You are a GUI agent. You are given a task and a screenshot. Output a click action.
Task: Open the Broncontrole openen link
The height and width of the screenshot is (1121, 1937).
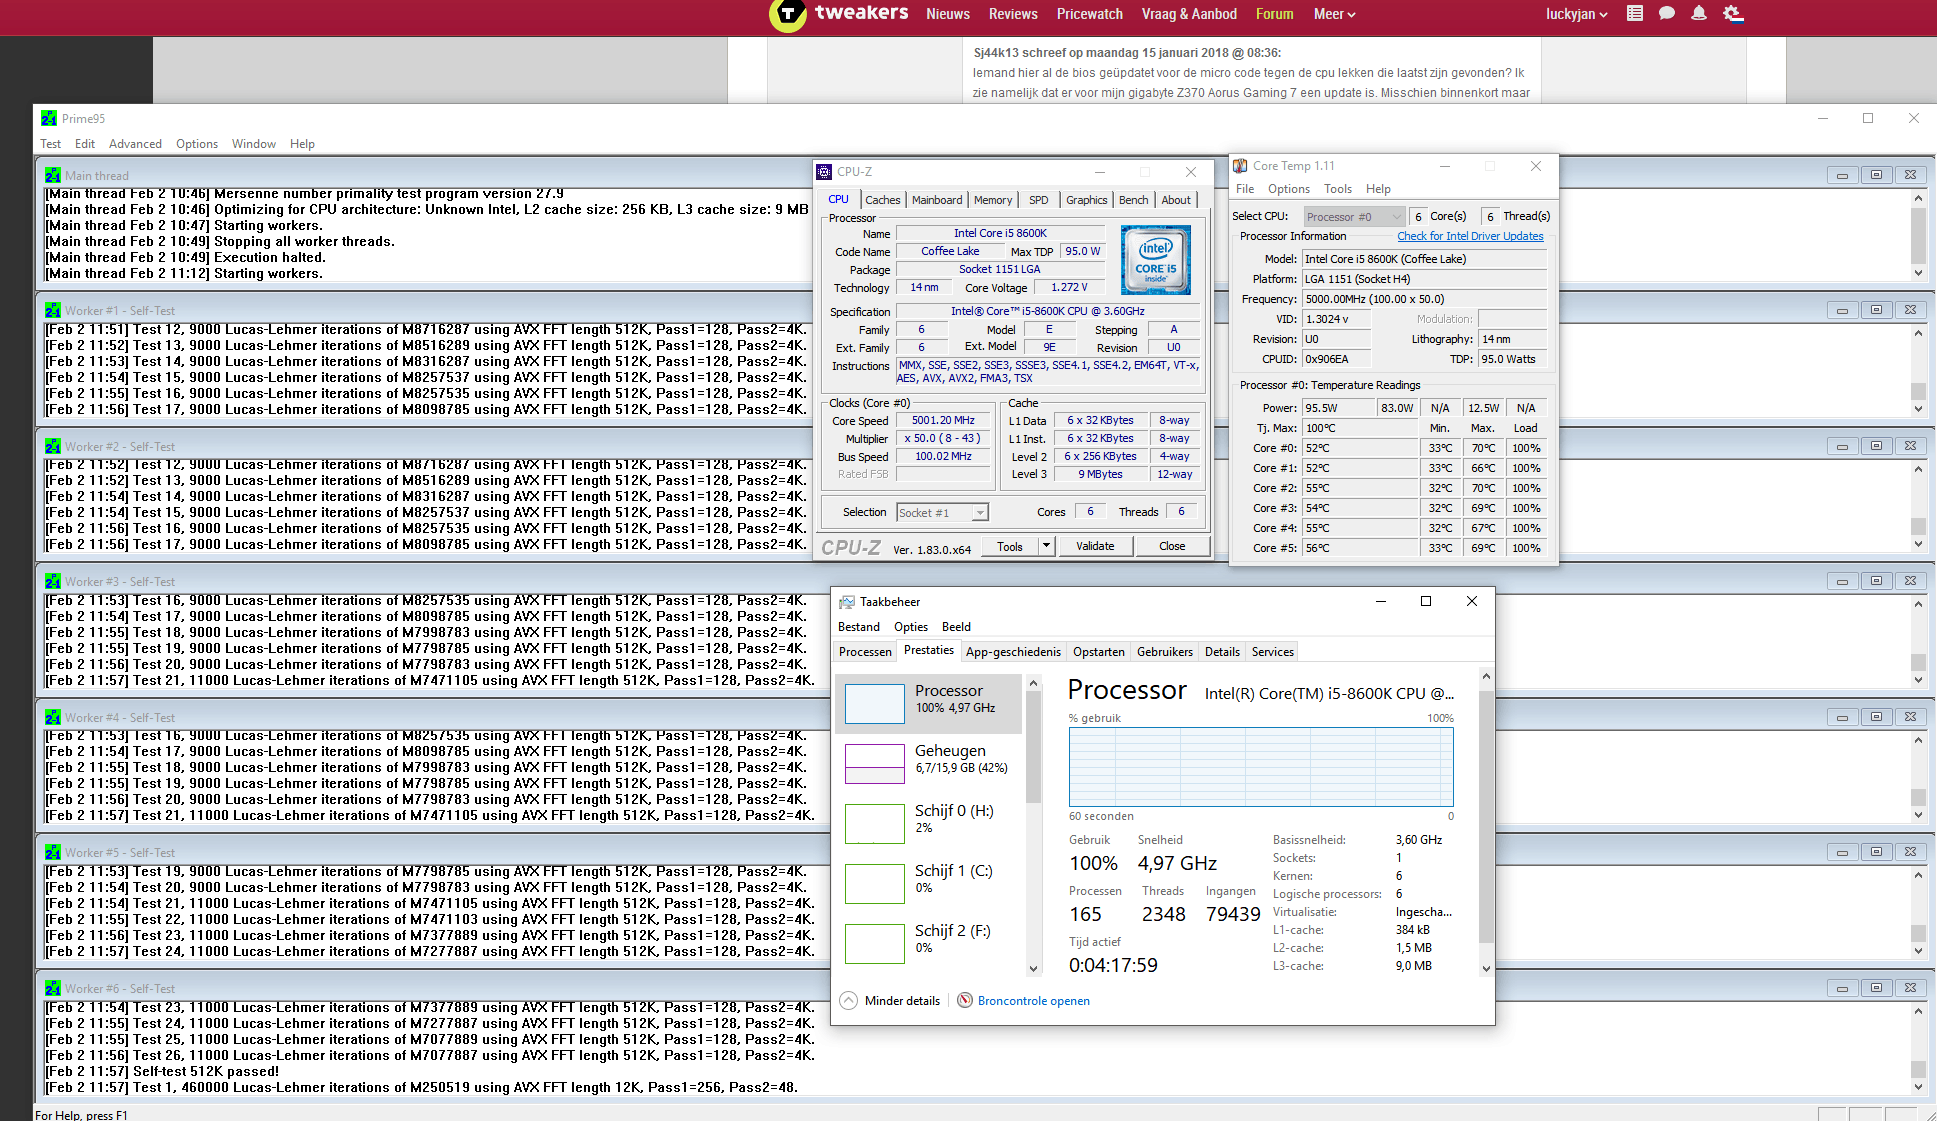pyautogui.click(x=1033, y=1001)
